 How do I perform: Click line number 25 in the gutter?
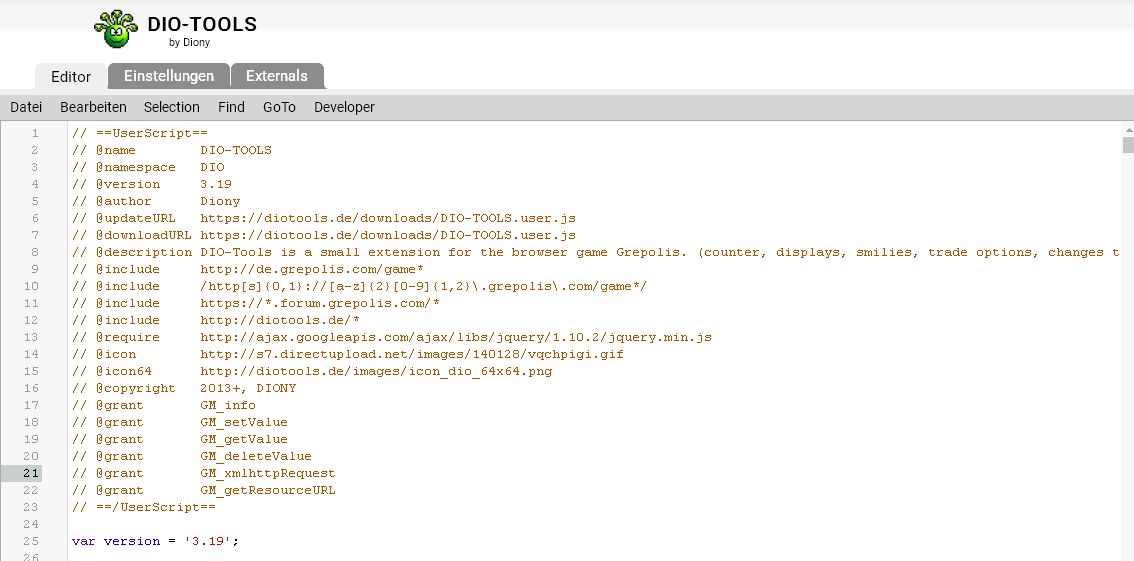point(31,541)
